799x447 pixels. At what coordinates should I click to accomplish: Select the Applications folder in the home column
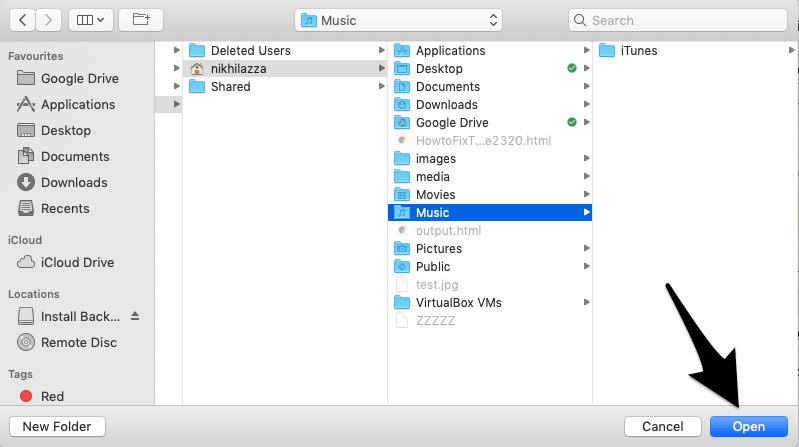coord(490,50)
